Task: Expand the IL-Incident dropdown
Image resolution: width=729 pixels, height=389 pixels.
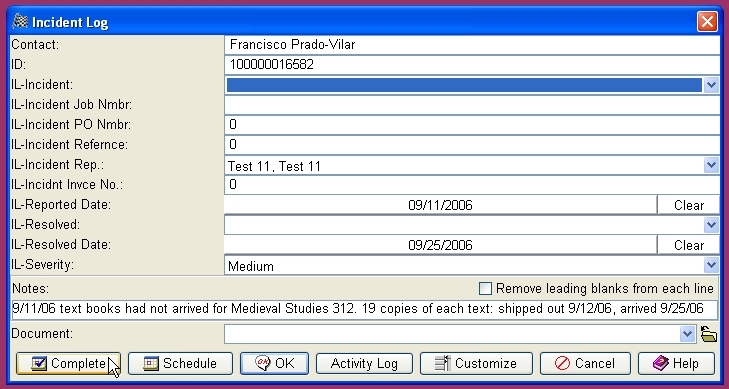Action: (711, 85)
